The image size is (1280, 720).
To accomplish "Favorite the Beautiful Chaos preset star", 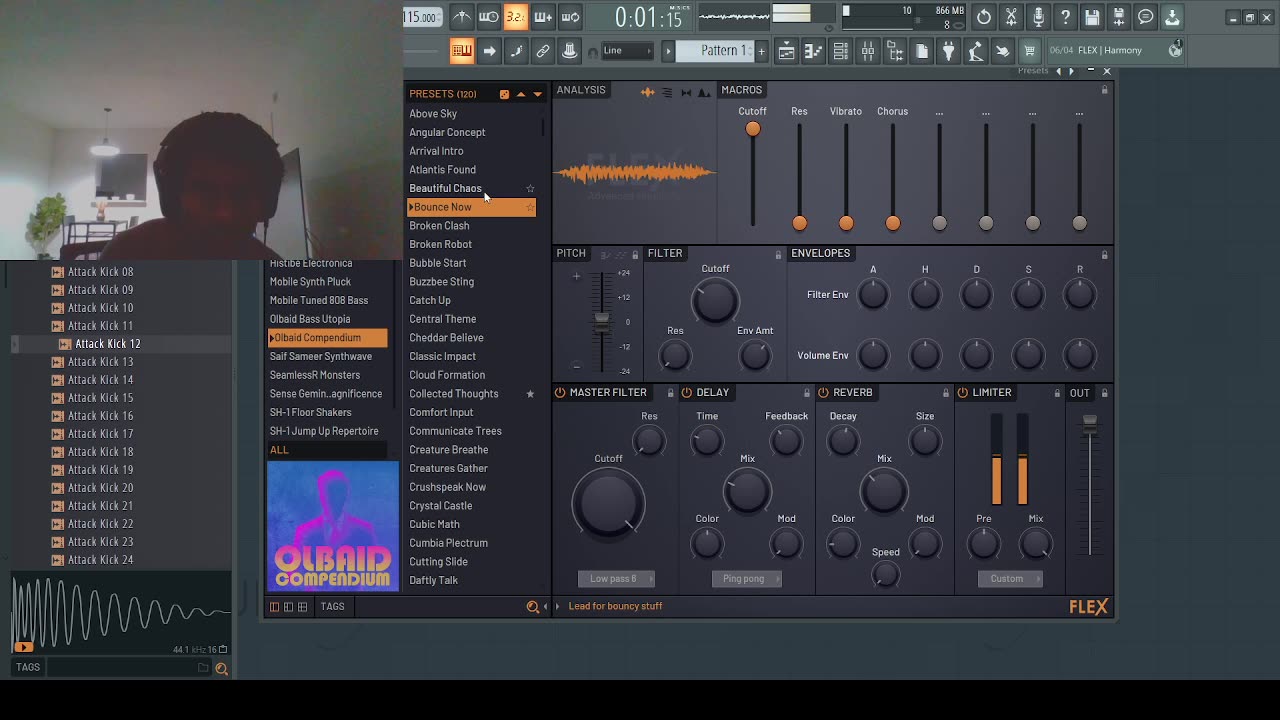I will [530, 188].
